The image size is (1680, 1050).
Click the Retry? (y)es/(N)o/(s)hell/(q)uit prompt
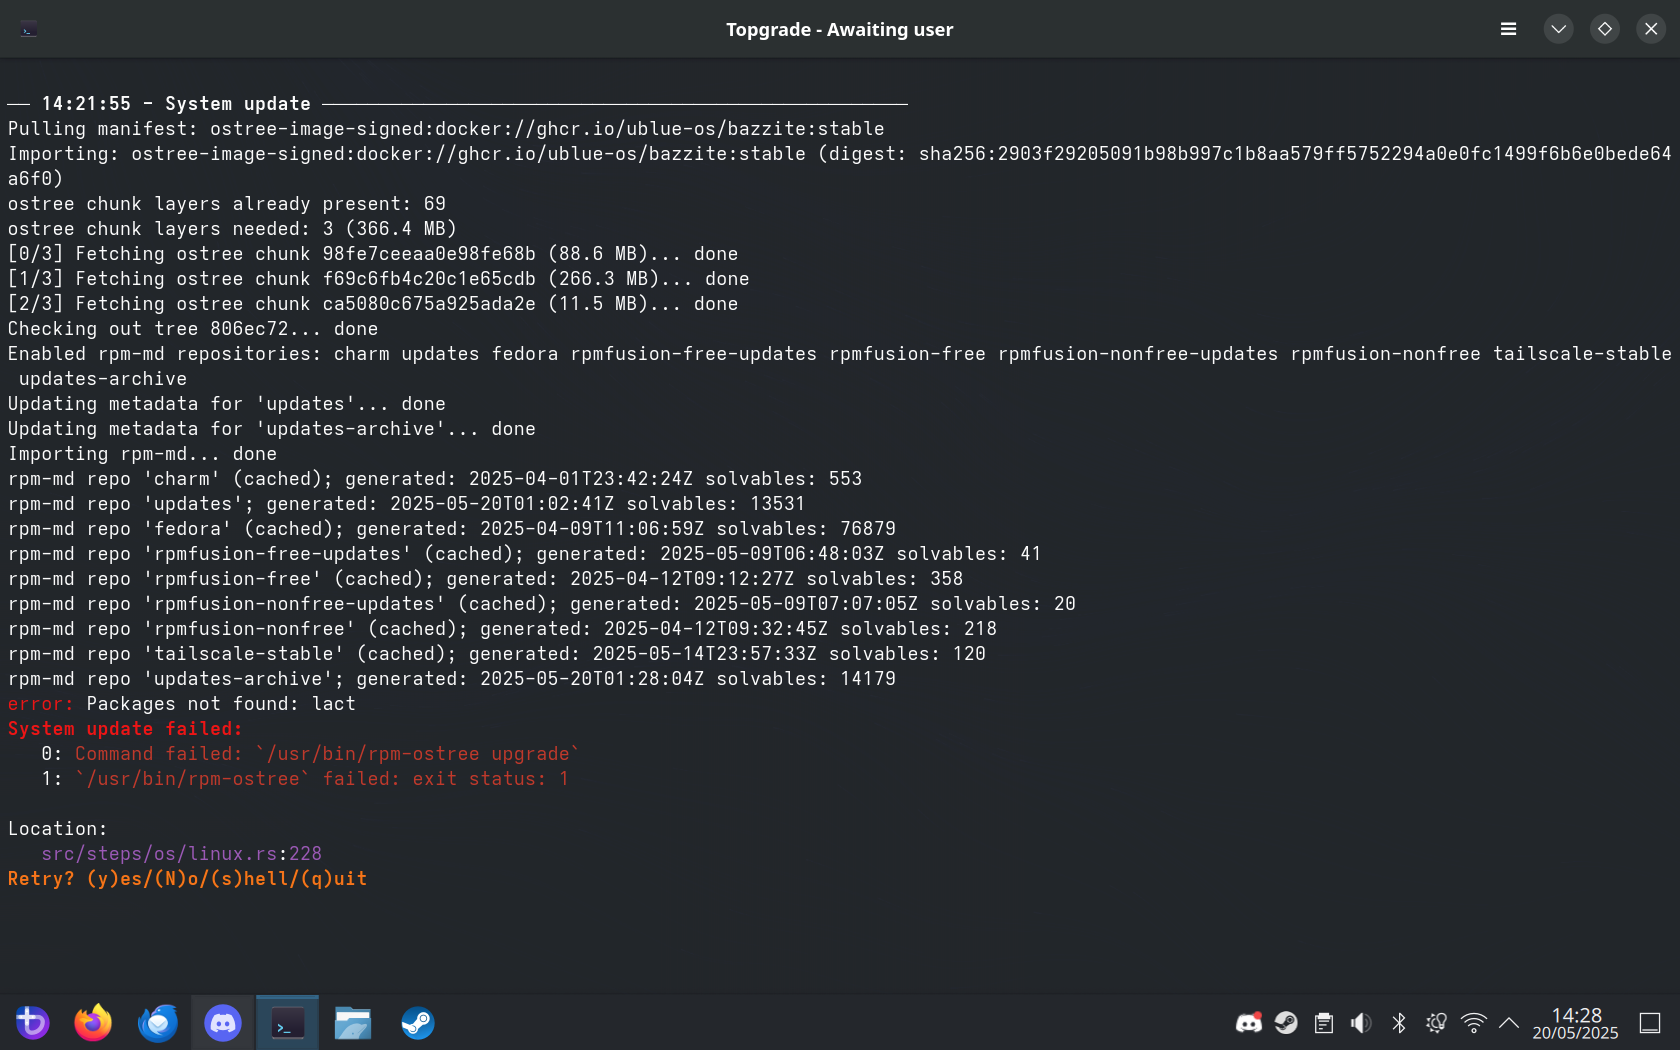tap(188, 879)
